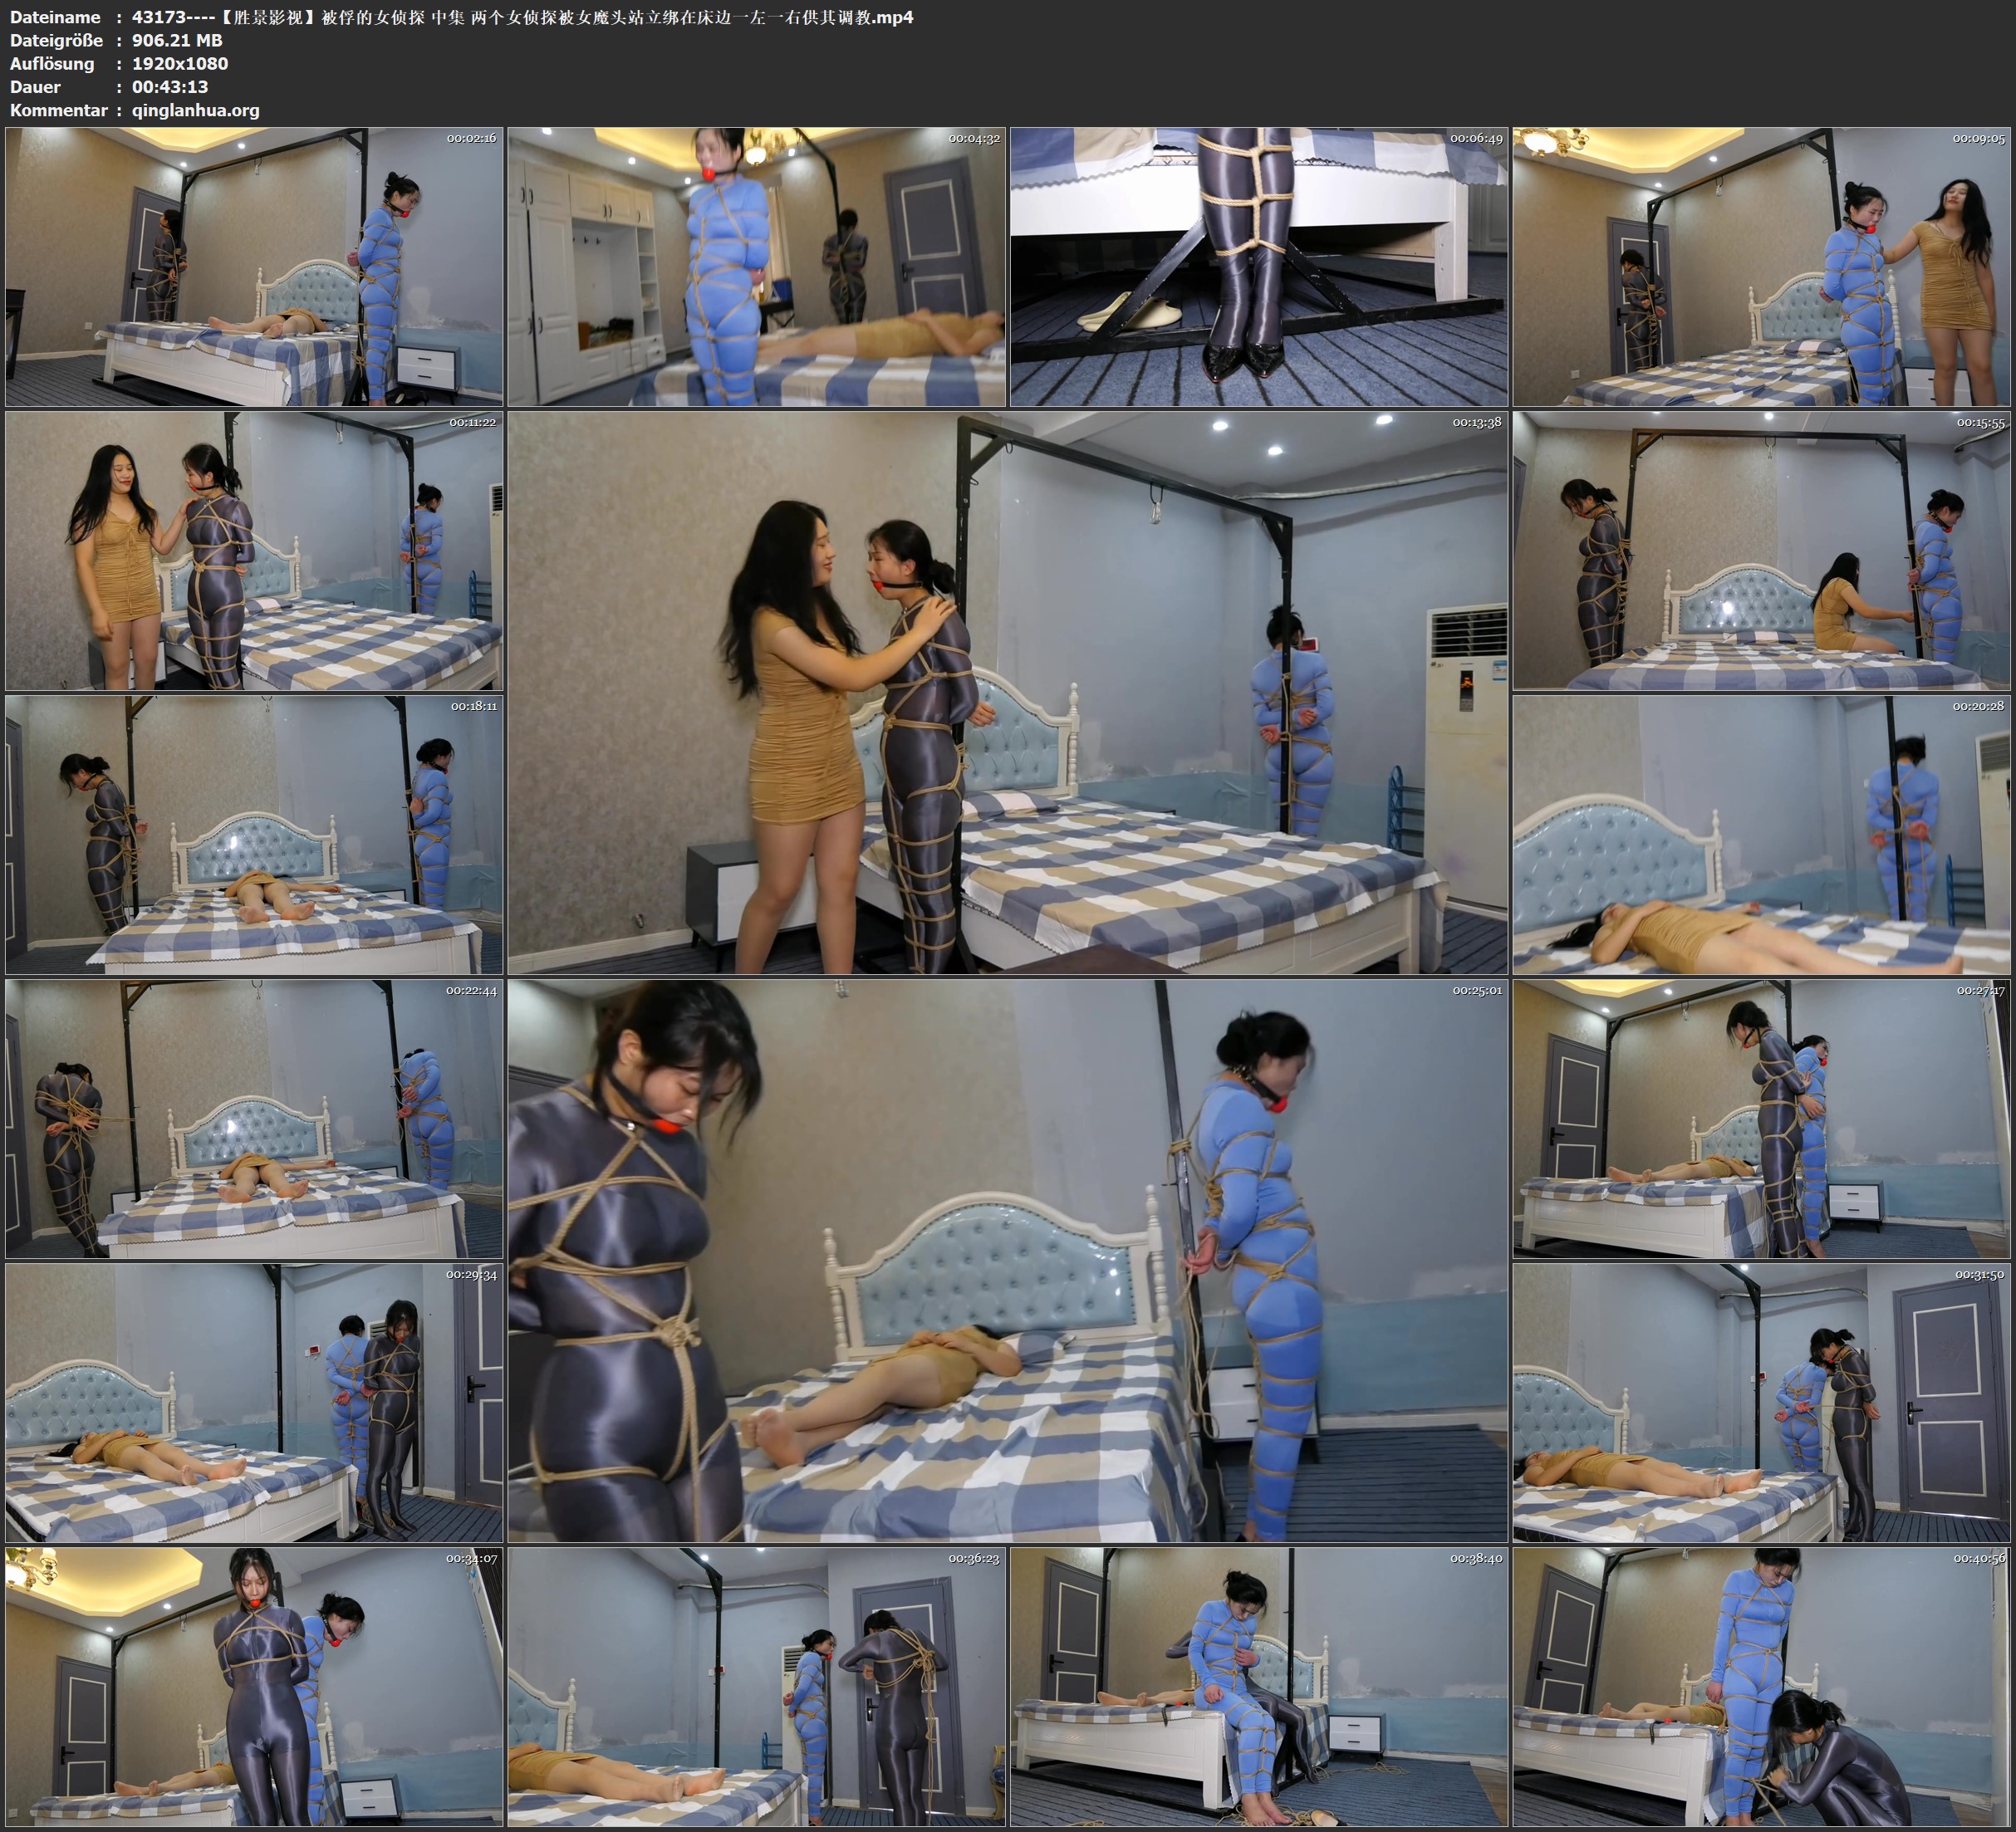
Task: Click the frame labeled 00:22:44
Action: point(254,1118)
